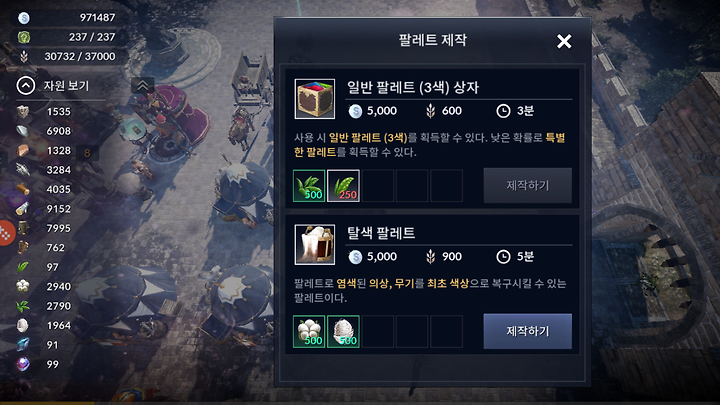Click the 탈색 팔레트 item icon
720x405 pixels.
(x=315, y=245)
